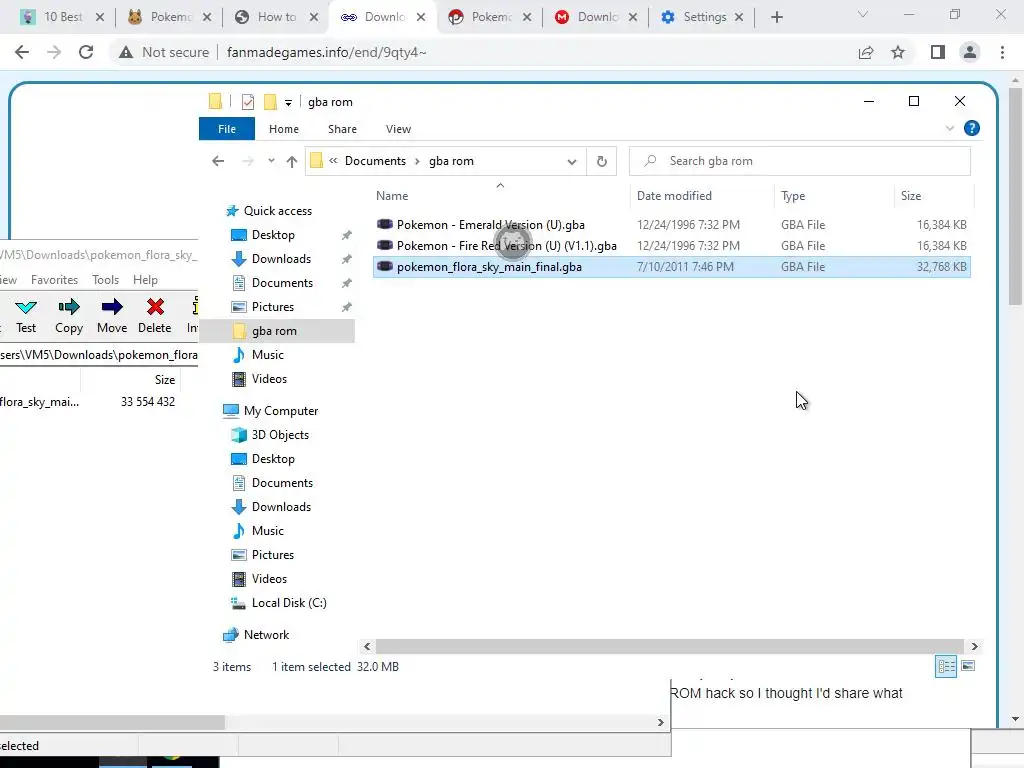This screenshot has height=768, width=1024.
Task: Open Tools menu in 7-Zip window
Action: coord(105,280)
